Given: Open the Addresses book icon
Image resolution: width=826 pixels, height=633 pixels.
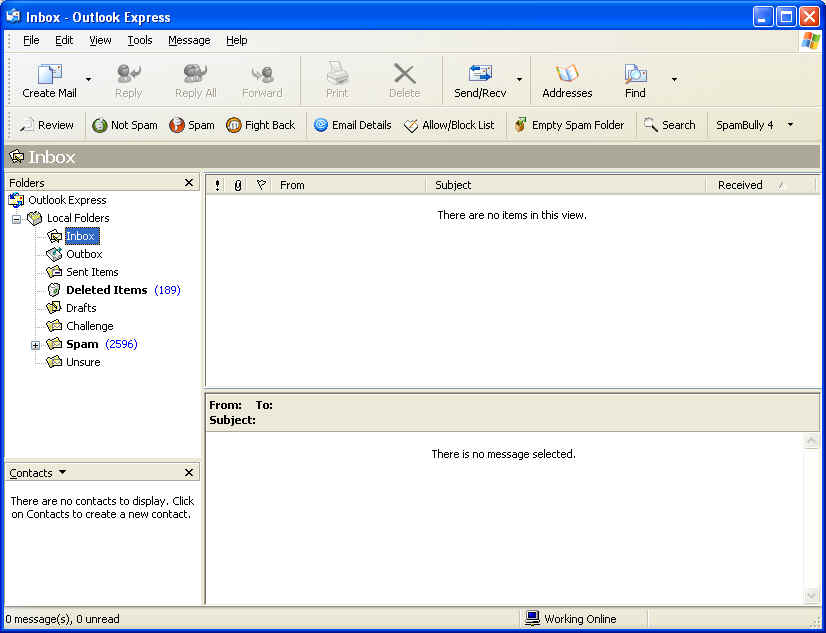Looking at the screenshot, I should pyautogui.click(x=567, y=81).
